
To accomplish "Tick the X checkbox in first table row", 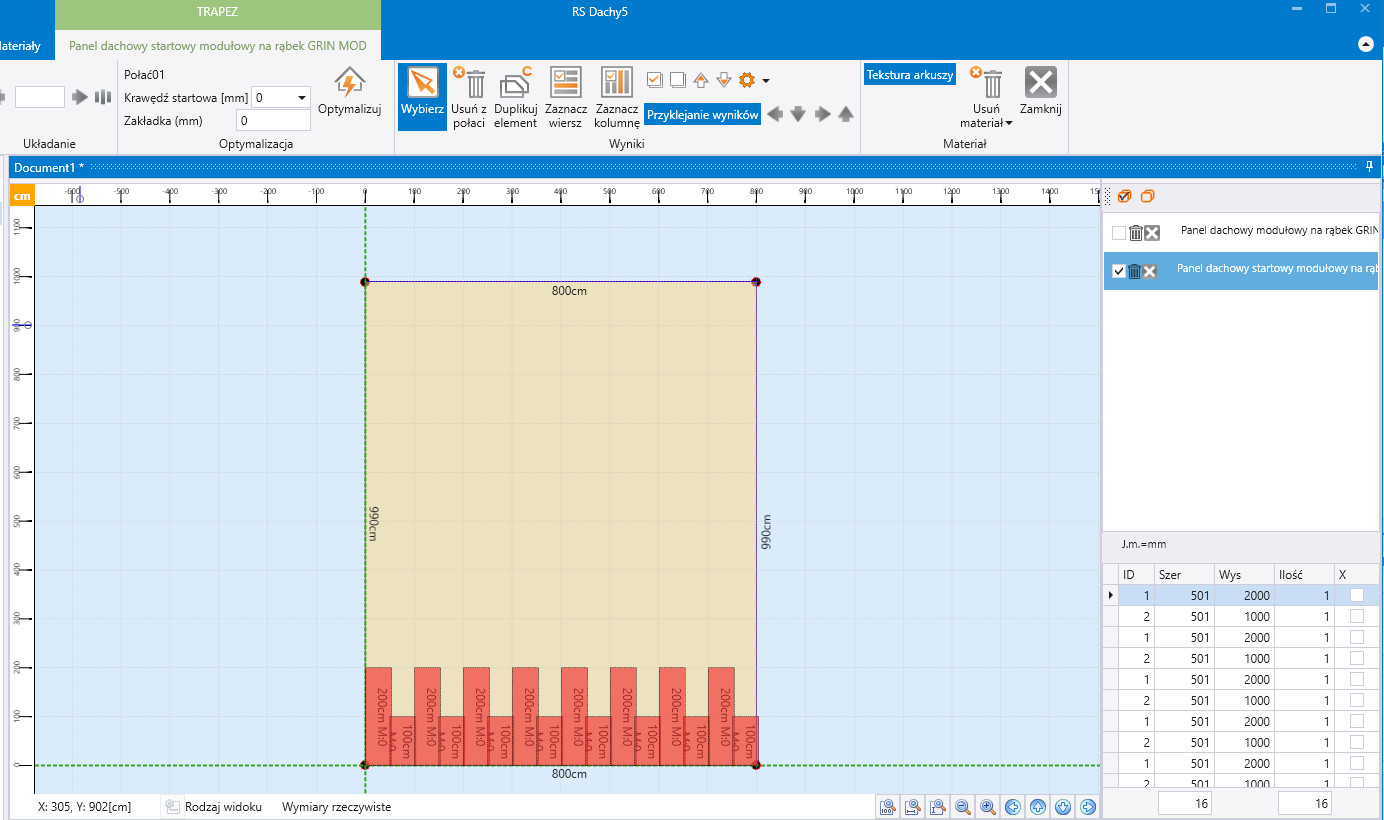I will pos(1357,595).
